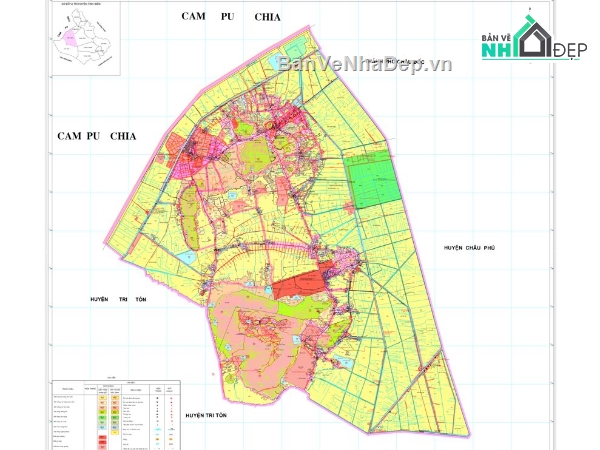Select the Huyện Châu Phú label
The width and height of the screenshot is (600, 450).
[471, 246]
